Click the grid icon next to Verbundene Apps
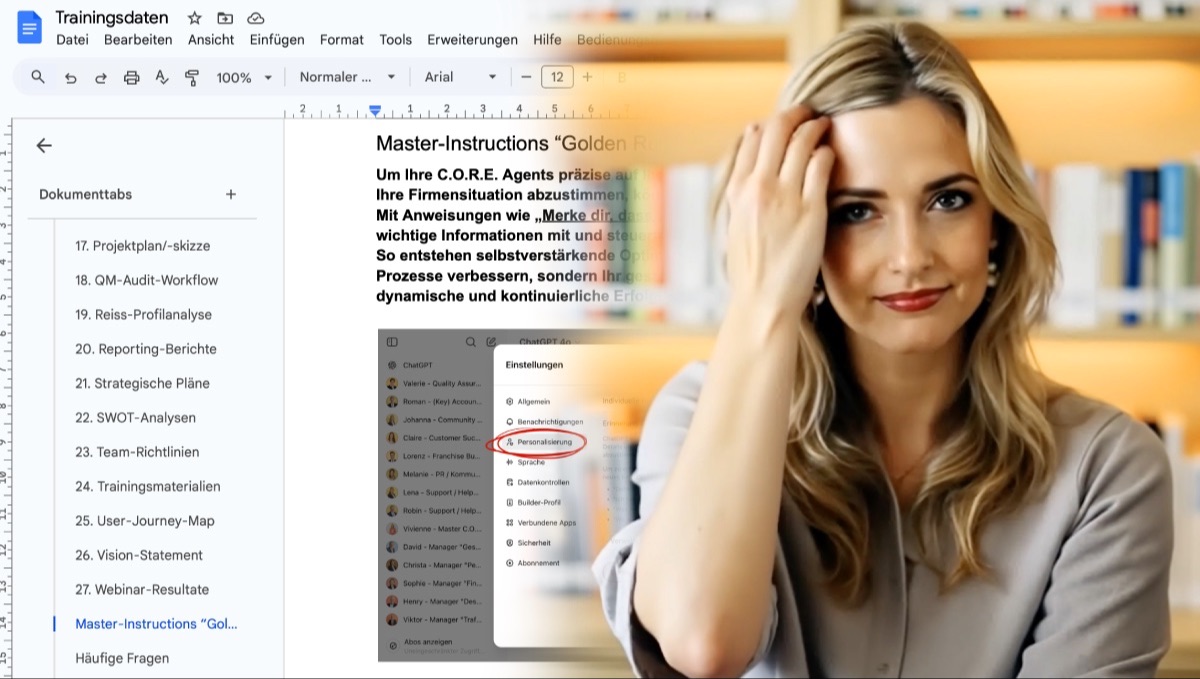This screenshot has height=679, width=1200. pos(510,522)
